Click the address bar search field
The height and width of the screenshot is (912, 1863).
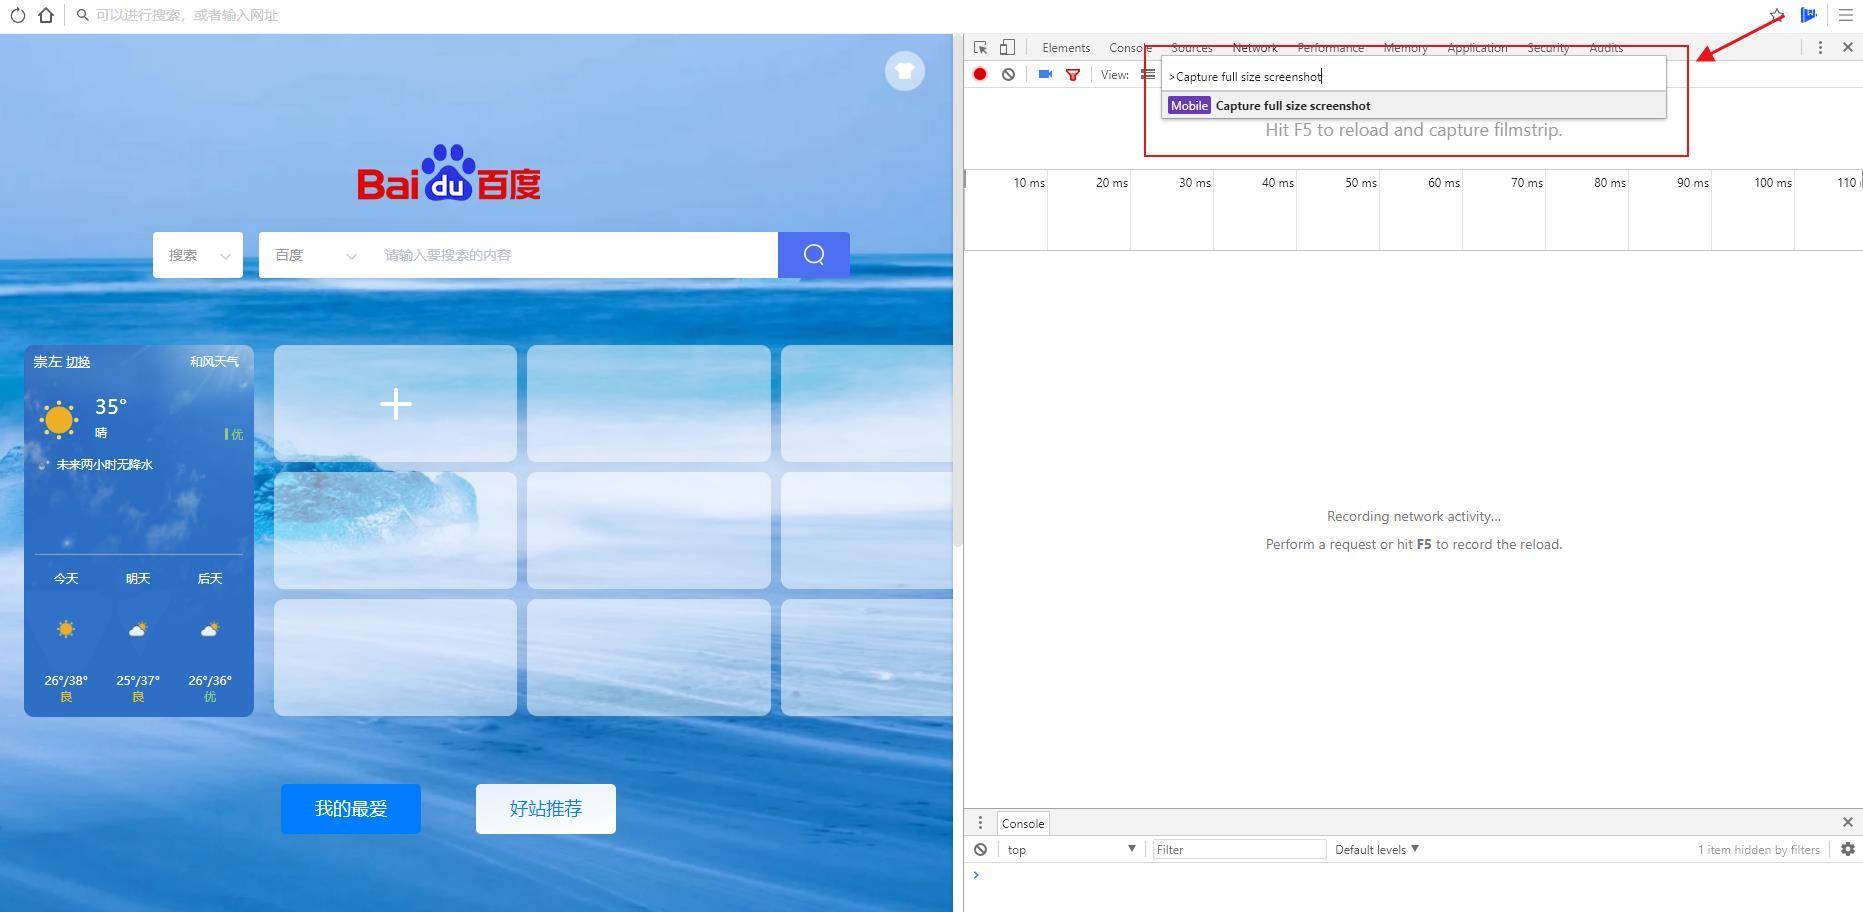click(x=900, y=15)
